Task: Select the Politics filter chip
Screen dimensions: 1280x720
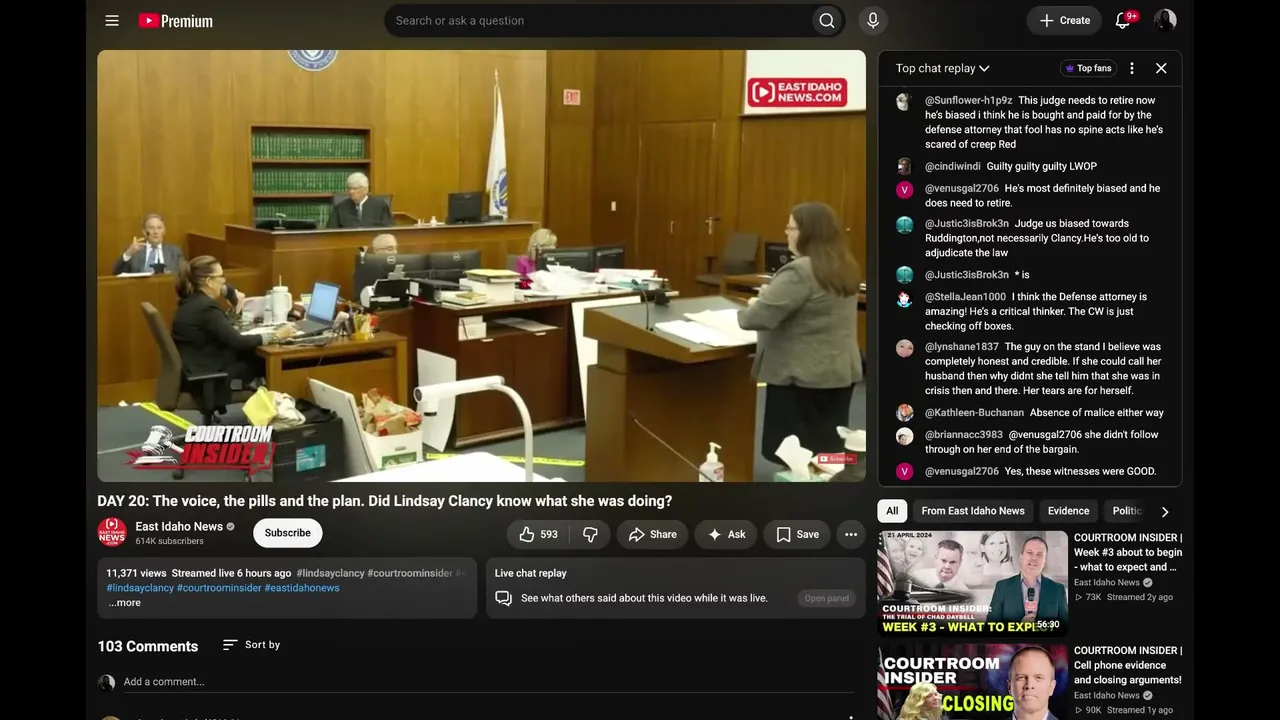Action: coord(1125,511)
